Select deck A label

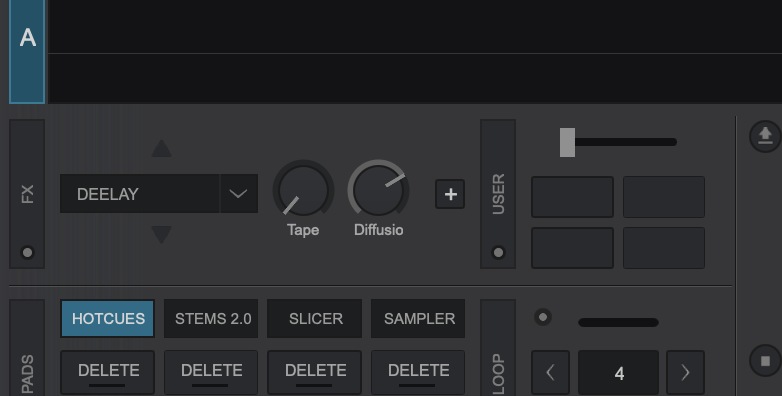pyautogui.click(x=27, y=51)
